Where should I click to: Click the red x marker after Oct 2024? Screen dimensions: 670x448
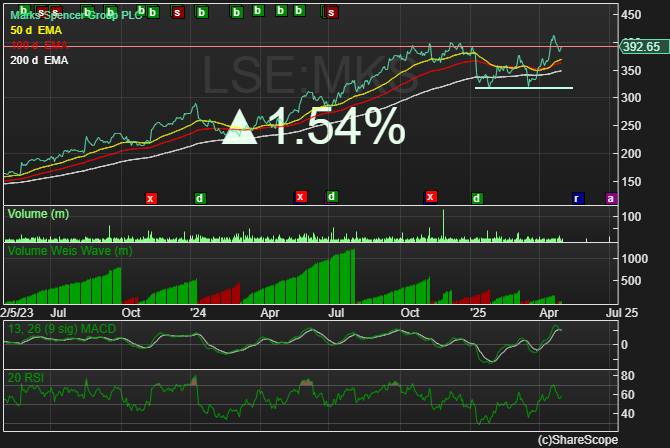[x=431, y=197]
